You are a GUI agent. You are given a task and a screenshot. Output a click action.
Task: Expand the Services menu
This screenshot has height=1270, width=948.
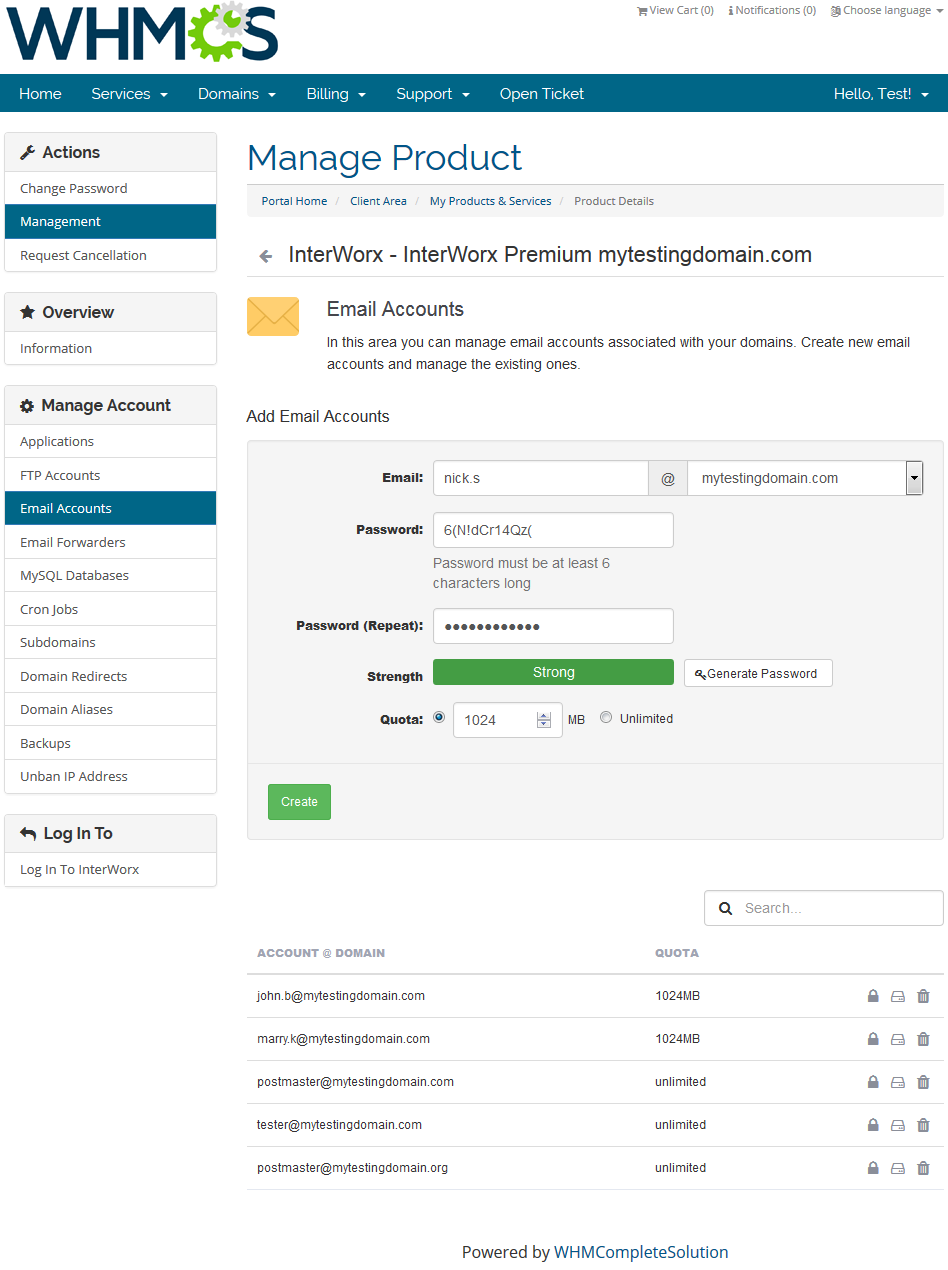coord(129,94)
